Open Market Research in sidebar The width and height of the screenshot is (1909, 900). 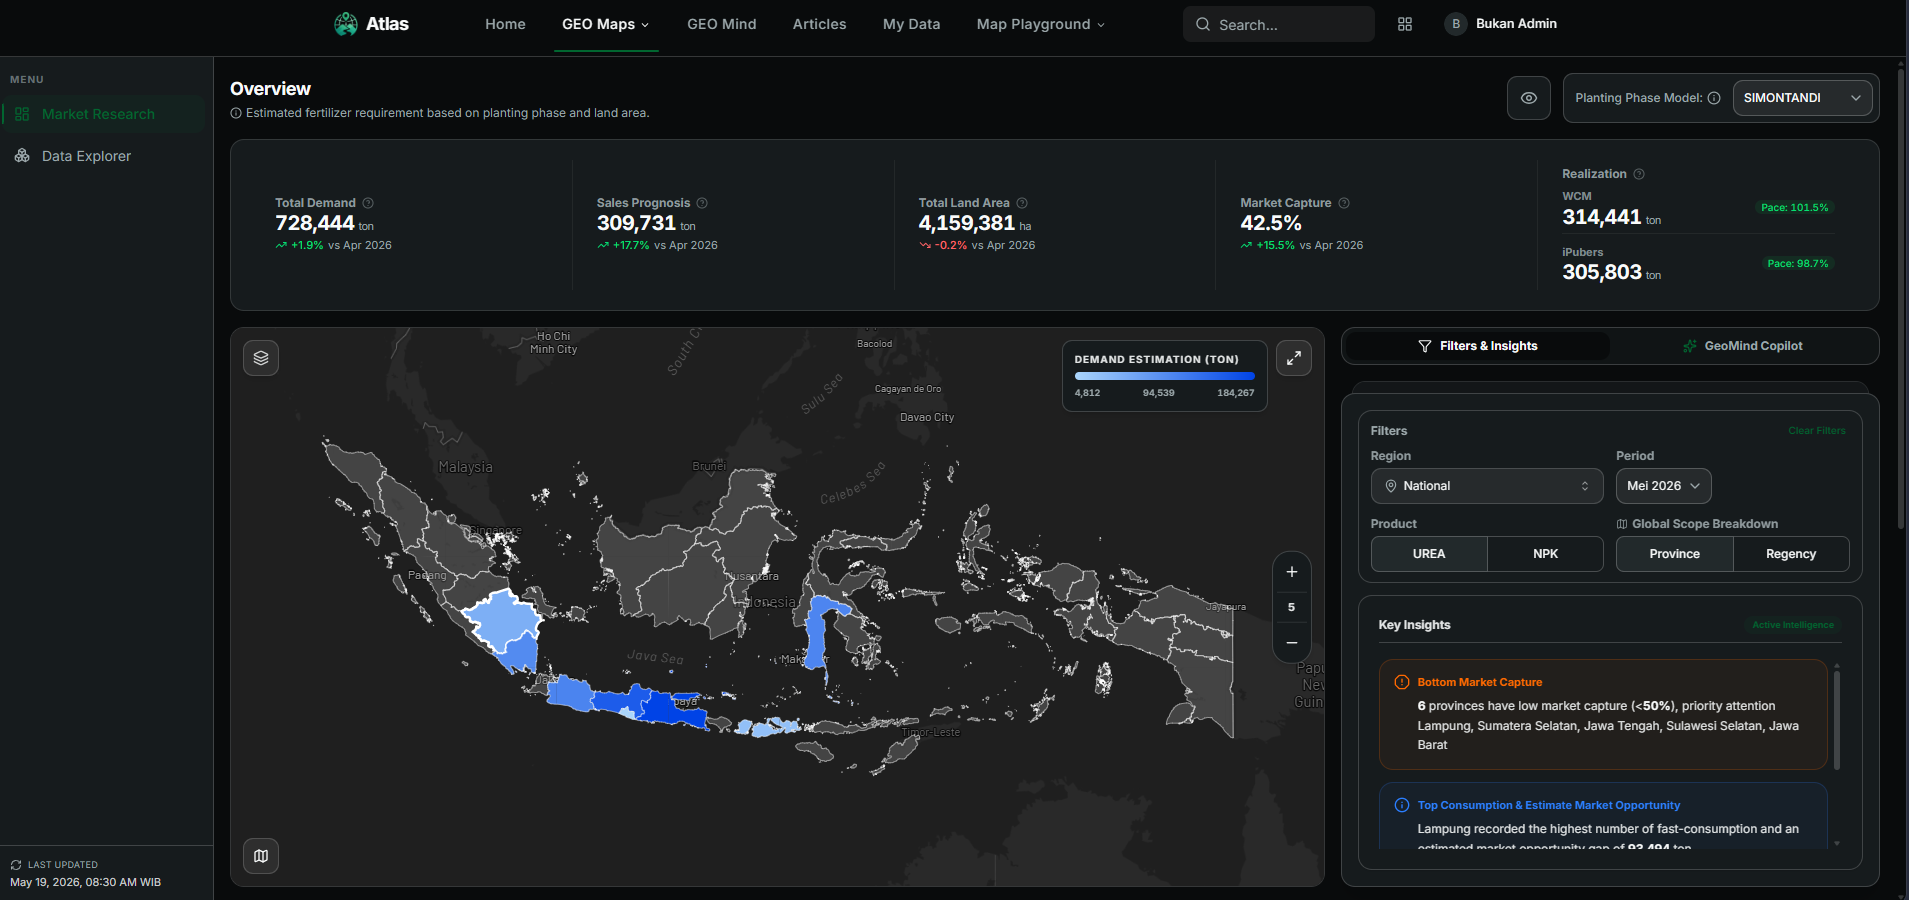click(104, 114)
